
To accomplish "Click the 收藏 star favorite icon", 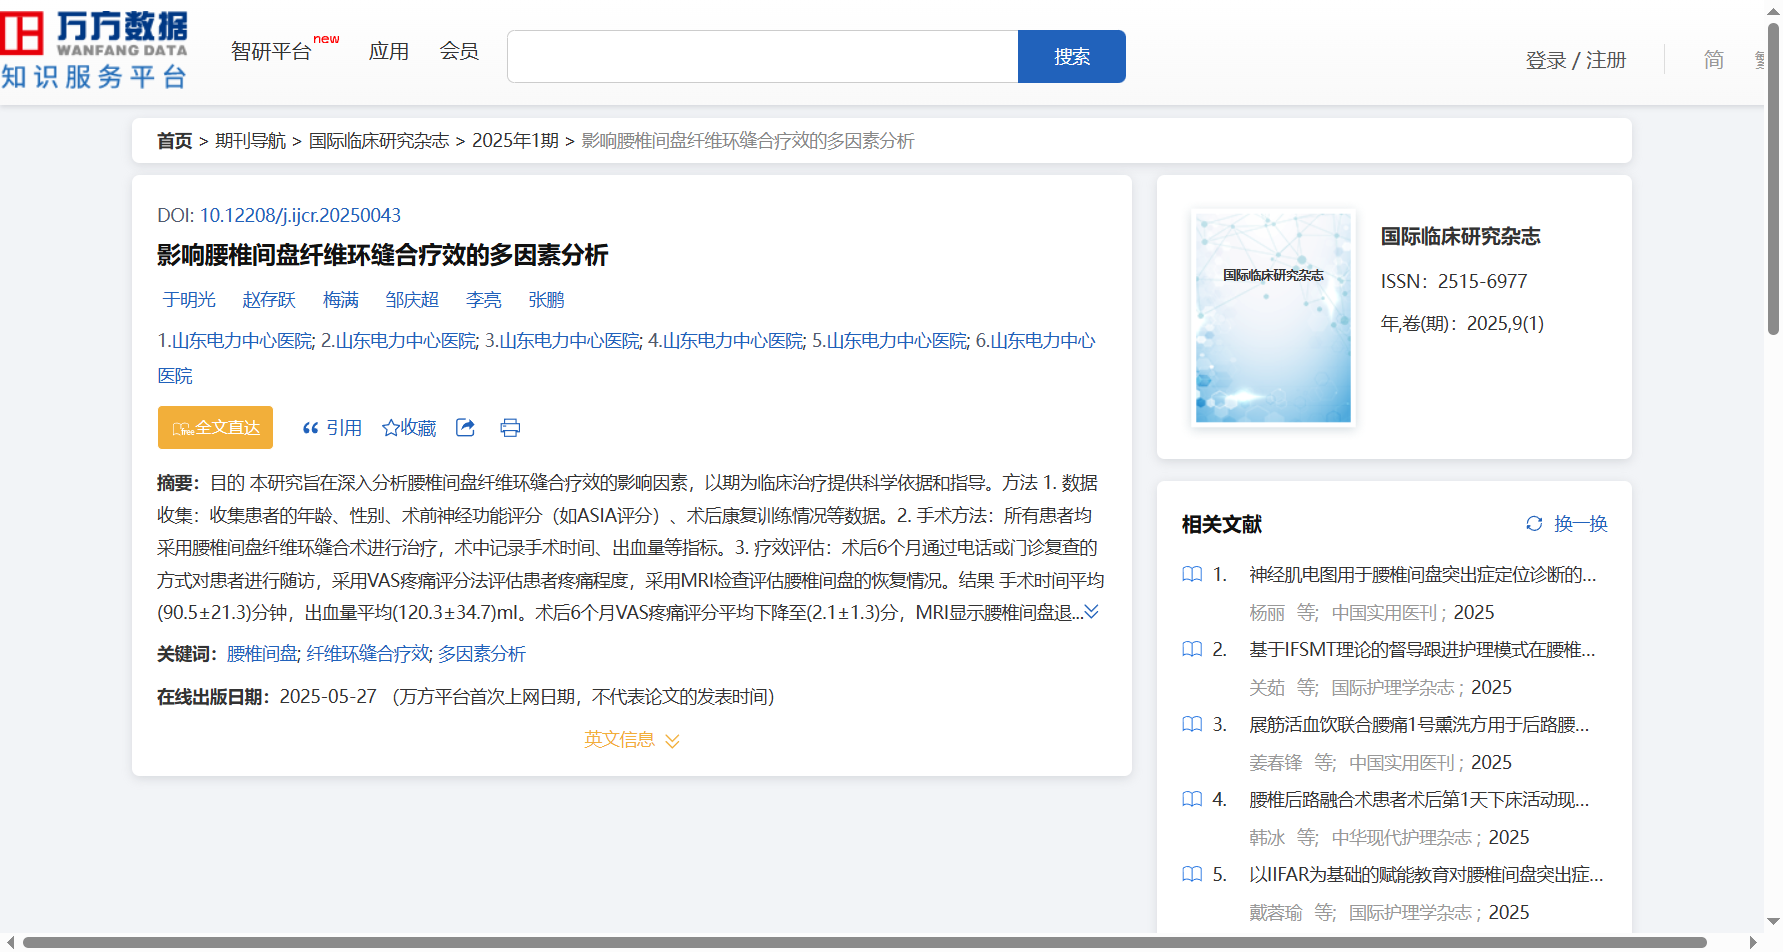I will tap(391, 428).
